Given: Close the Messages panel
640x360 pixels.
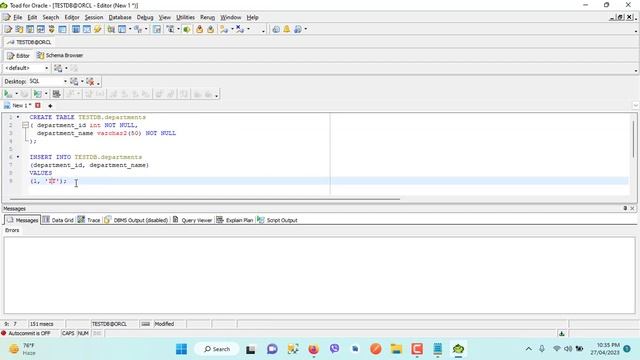Looking at the screenshot, I should [632, 208].
